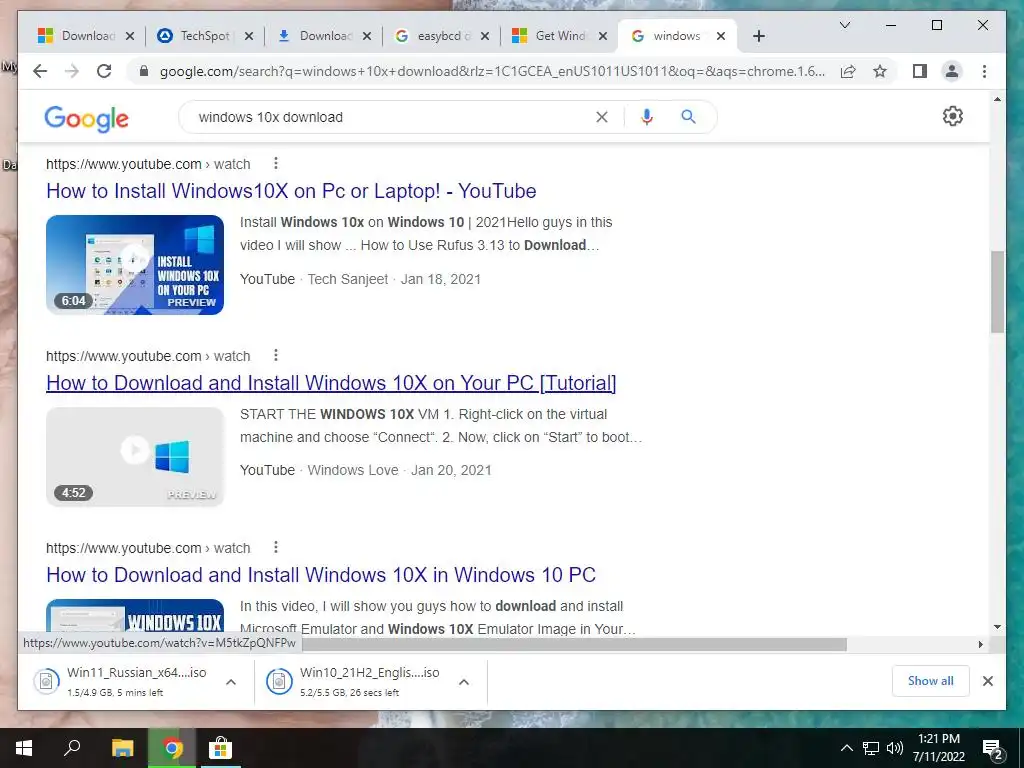Share this page using the share icon

[848, 71]
